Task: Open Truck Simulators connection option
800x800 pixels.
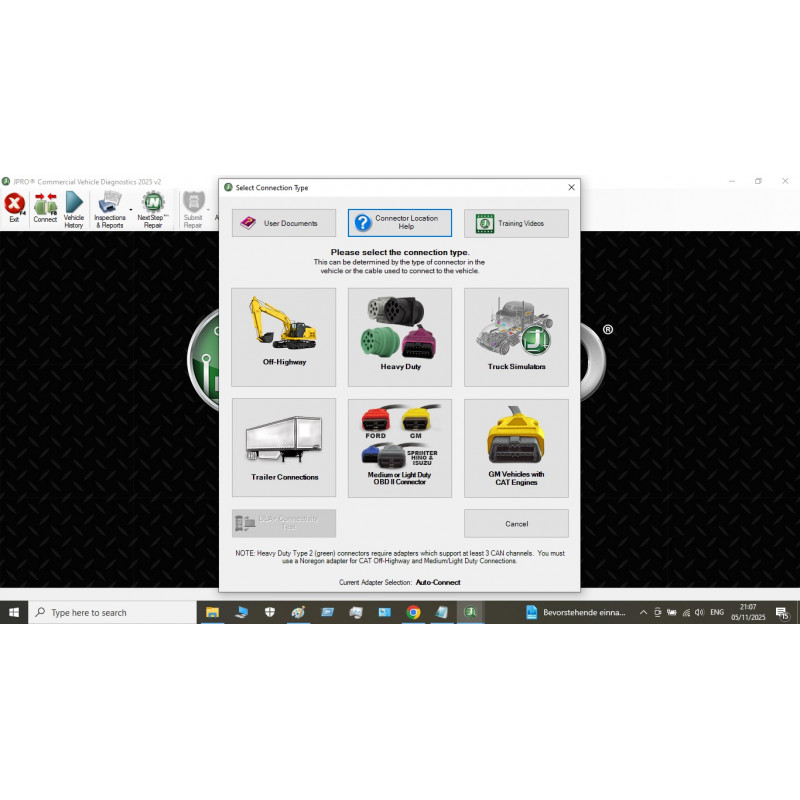Action: click(516, 335)
